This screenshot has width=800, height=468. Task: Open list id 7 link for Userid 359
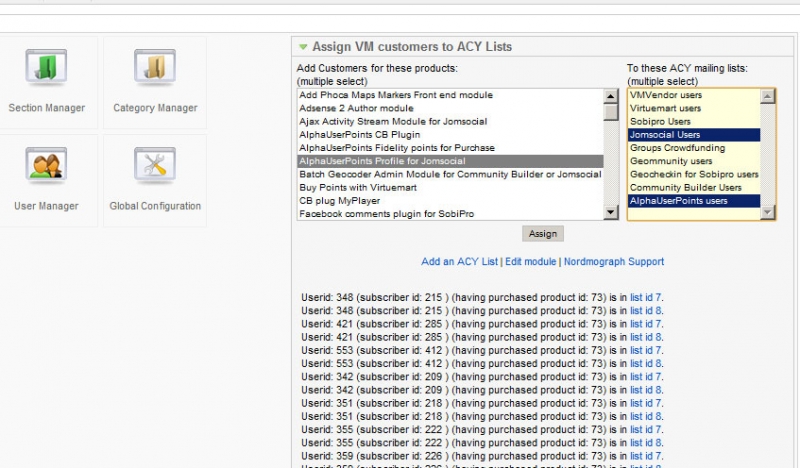coord(645,456)
